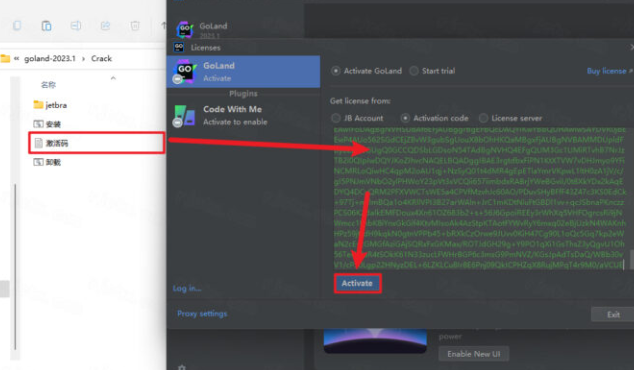Click the share icon in Explorer toolbar
This screenshot has height=370, width=634.
click(105, 26)
